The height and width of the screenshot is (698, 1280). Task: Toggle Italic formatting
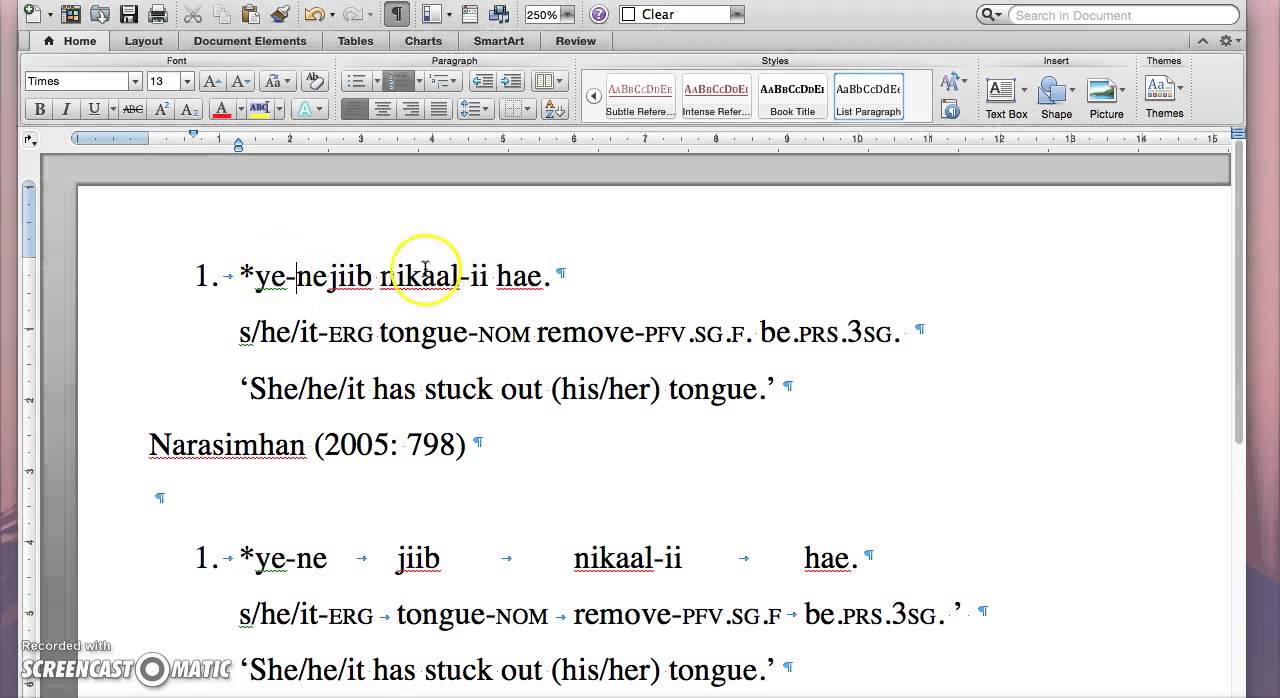66,109
